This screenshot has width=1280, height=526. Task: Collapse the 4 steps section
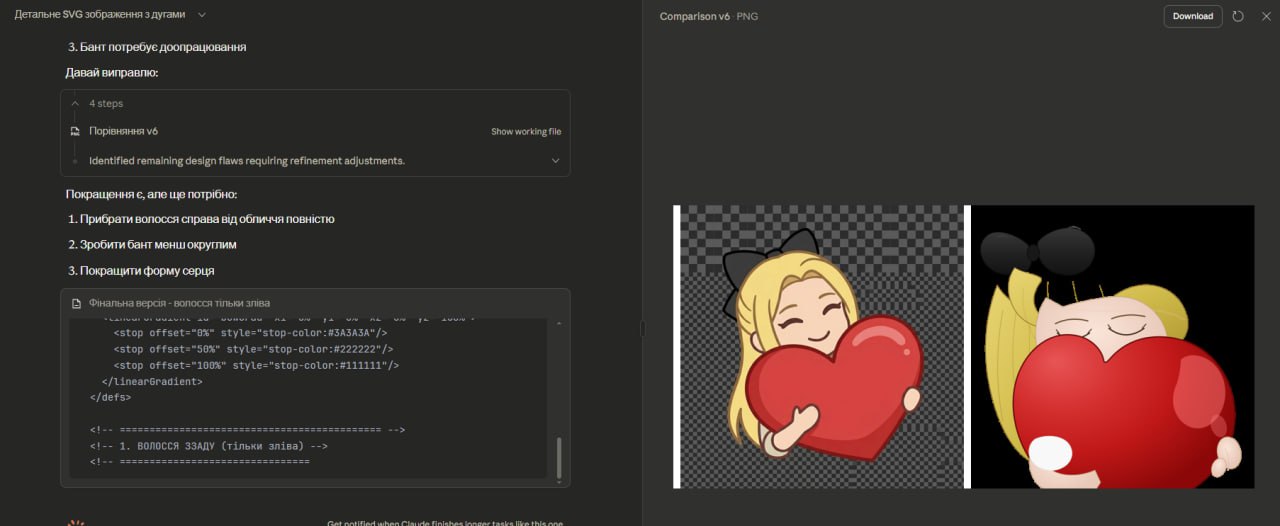(x=75, y=103)
